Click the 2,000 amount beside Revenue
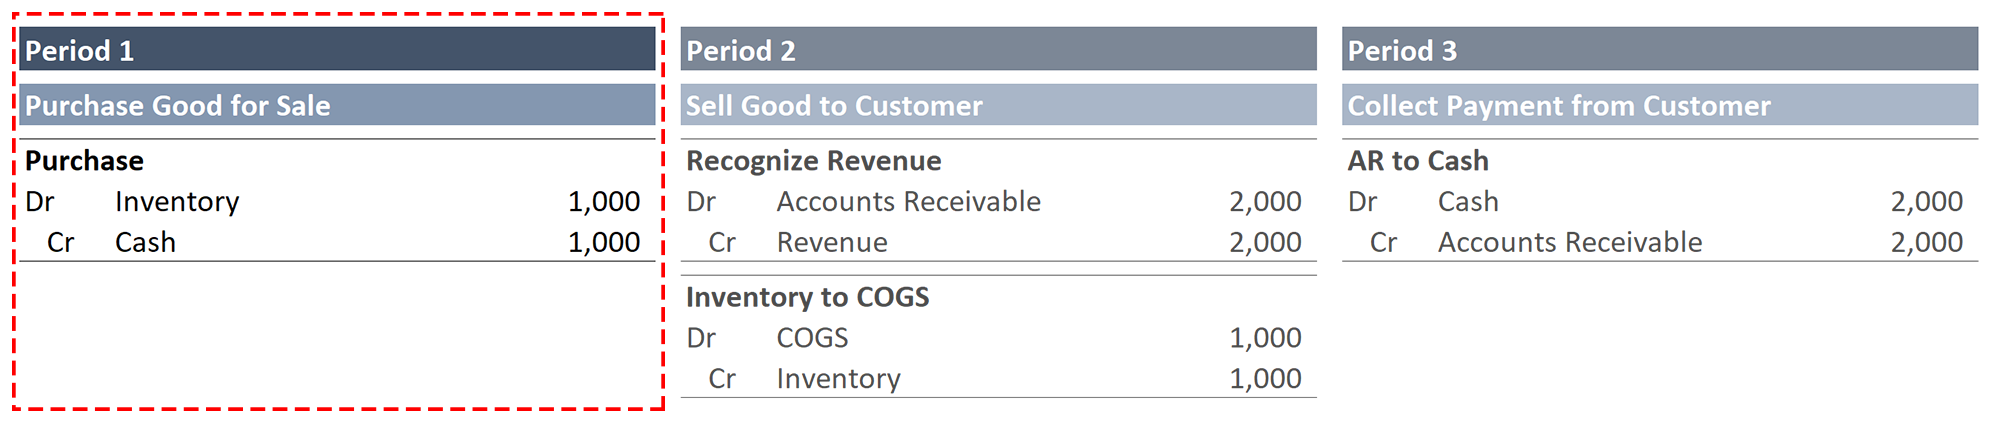The width and height of the screenshot is (2000, 426). (1265, 242)
